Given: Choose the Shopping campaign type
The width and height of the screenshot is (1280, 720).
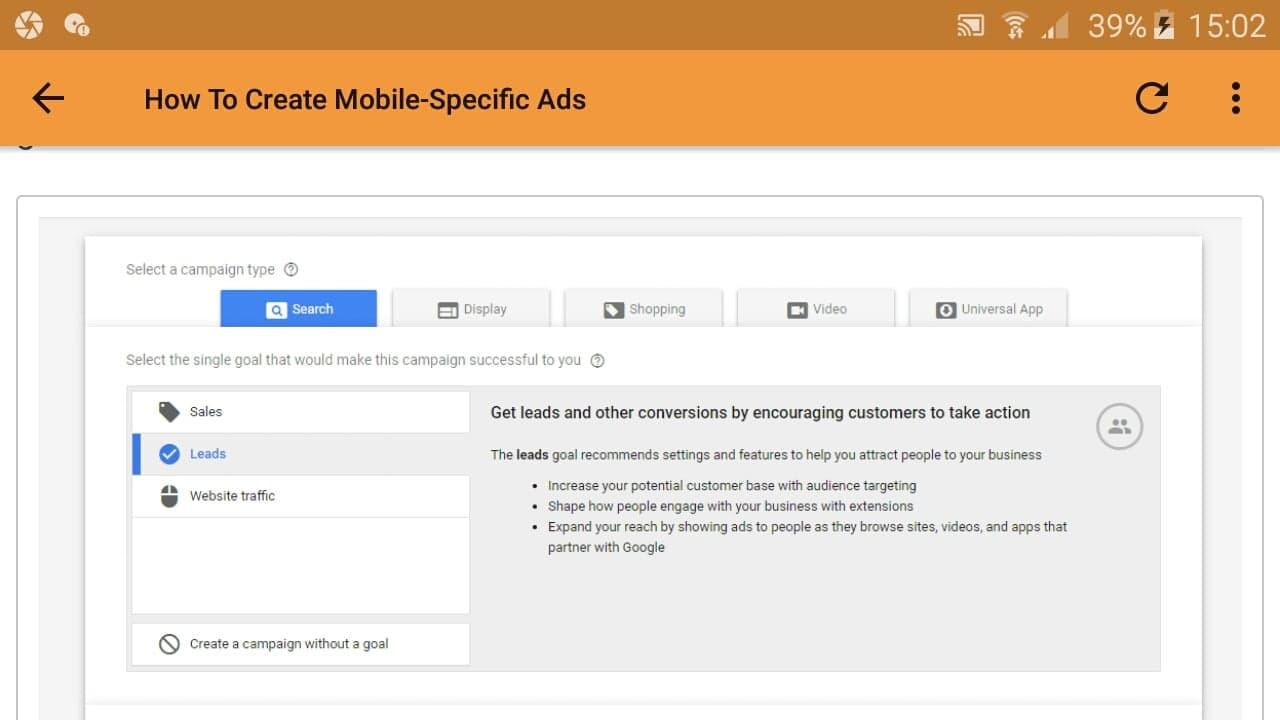Looking at the screenshot, I should point(643,309).
